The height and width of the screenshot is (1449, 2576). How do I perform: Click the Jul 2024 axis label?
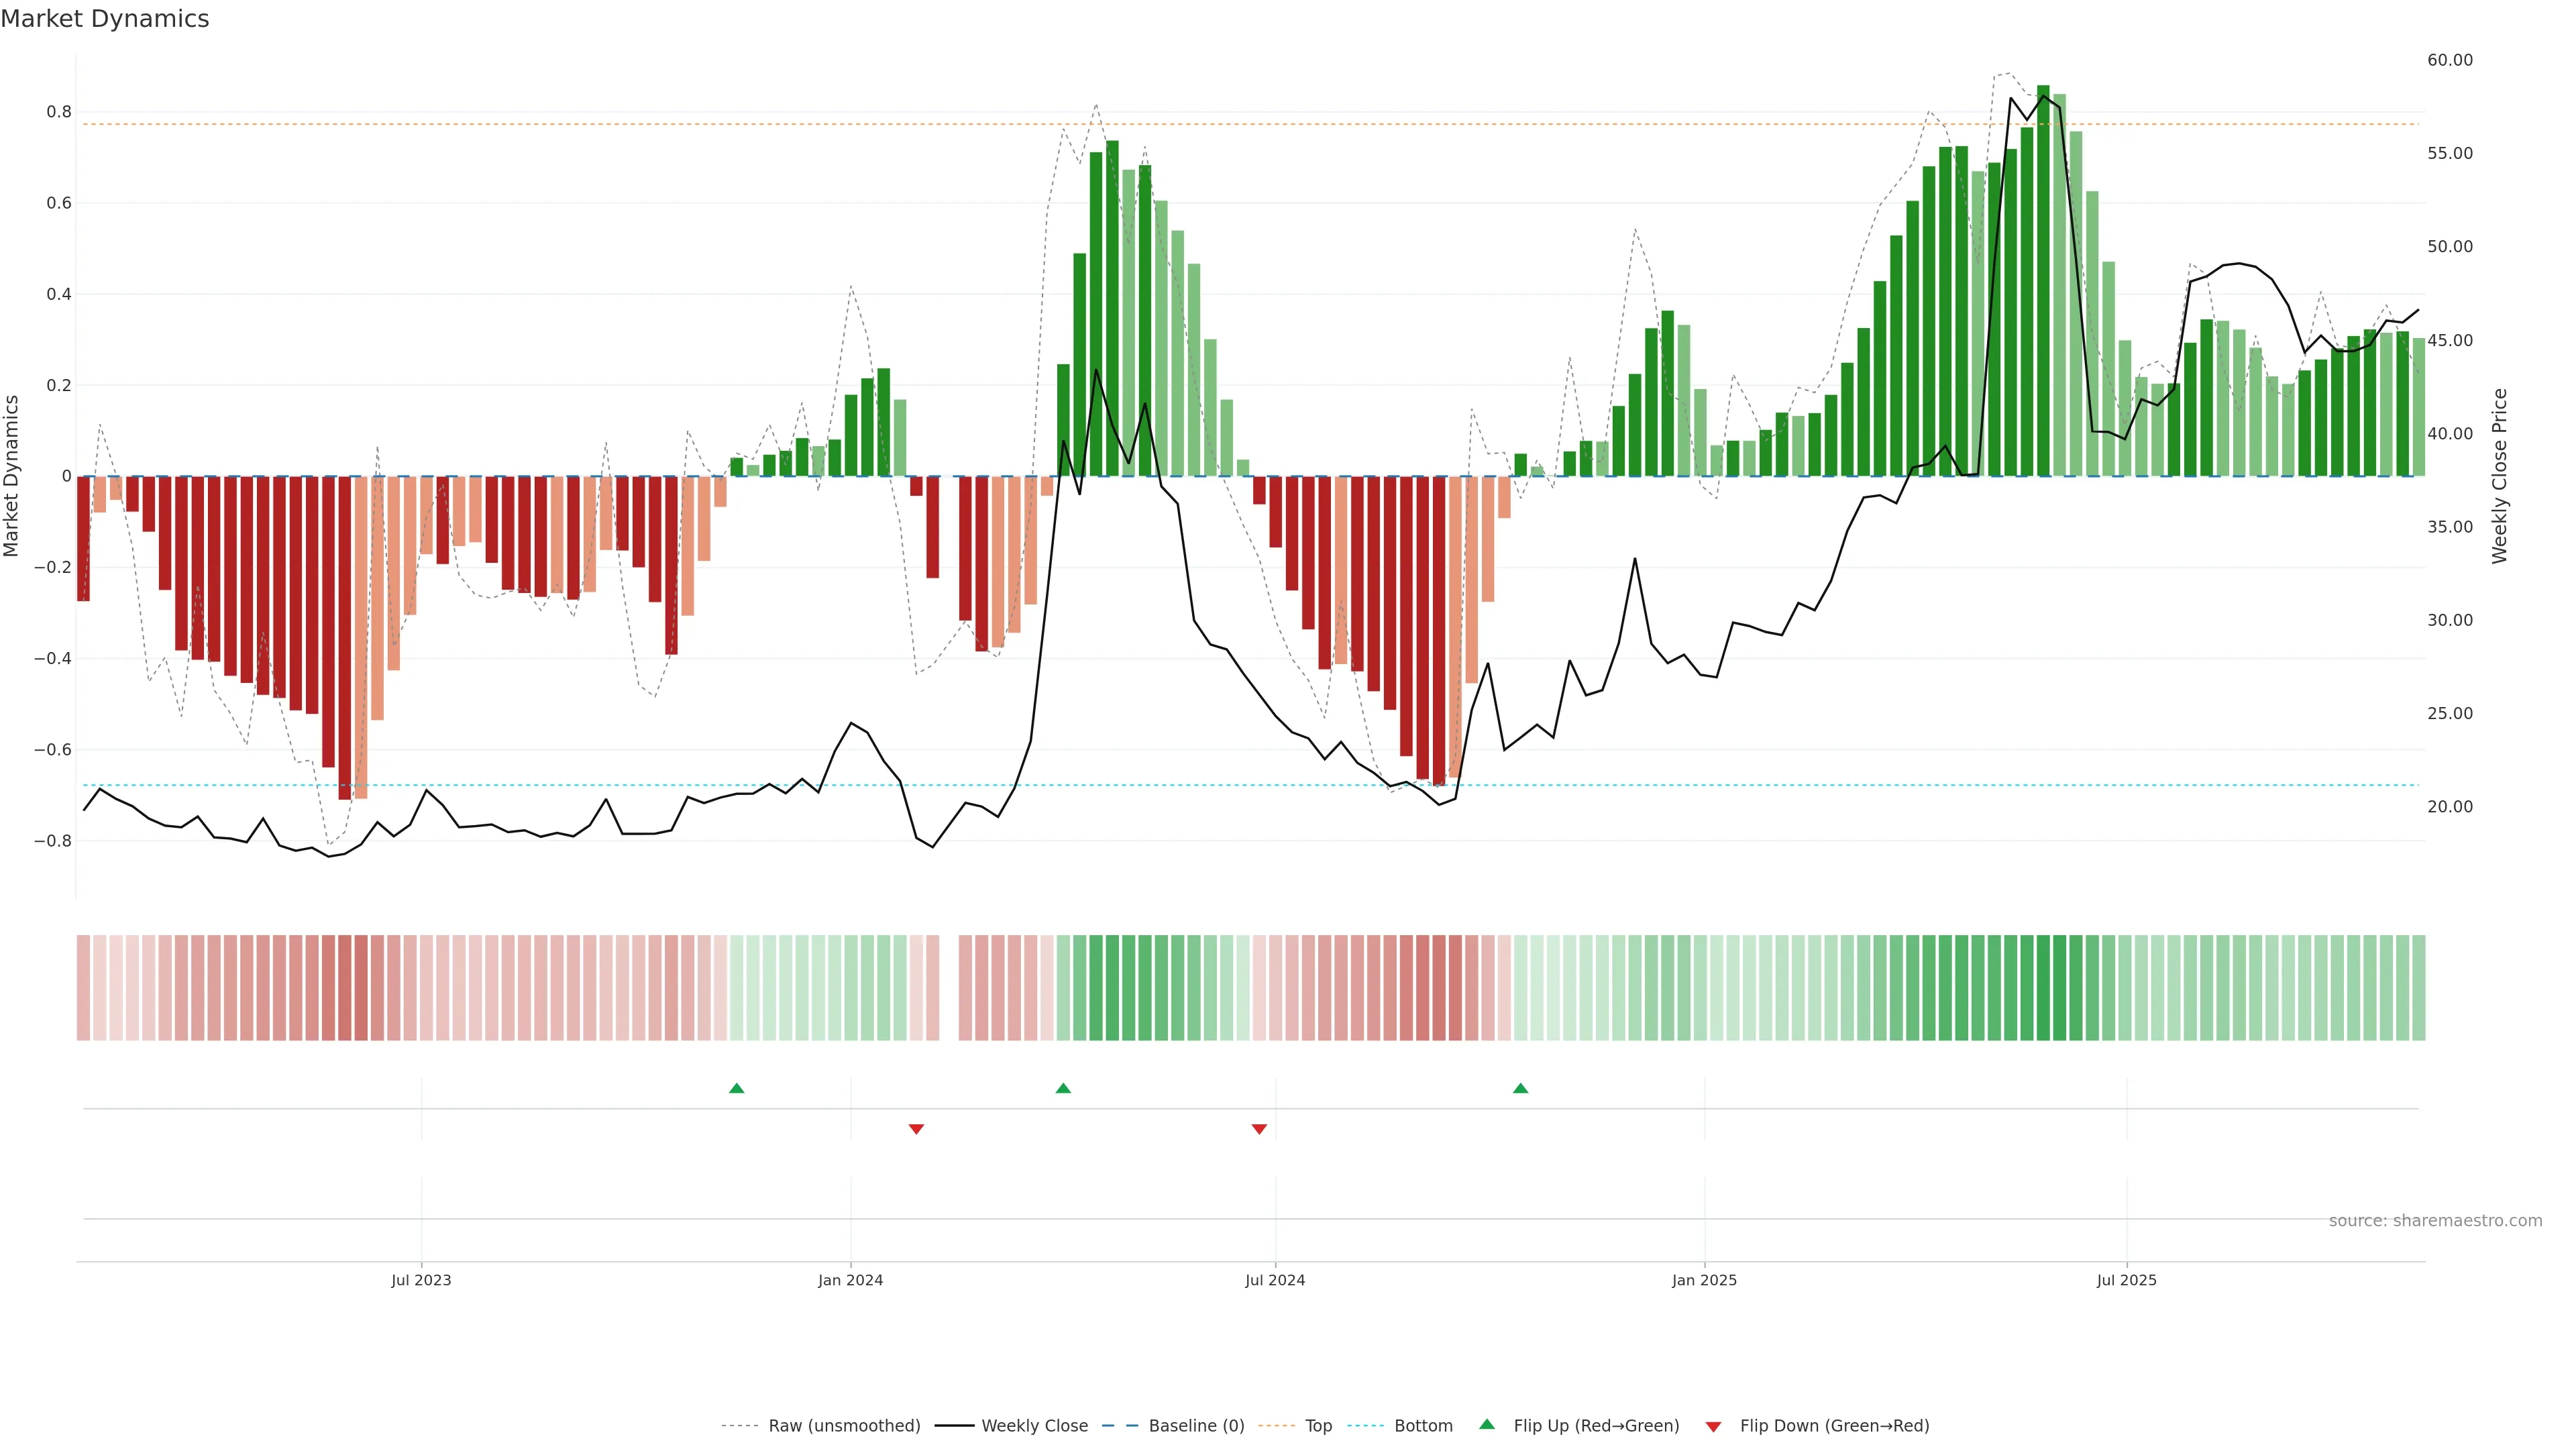coord(1275,1280)
